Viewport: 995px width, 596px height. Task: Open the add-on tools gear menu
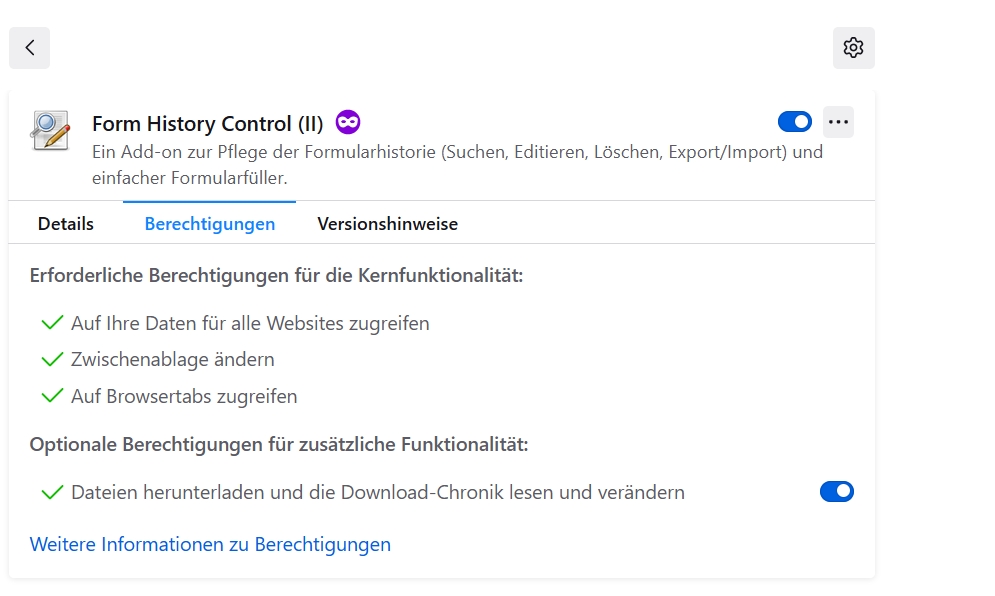click(x=853, y=48)
